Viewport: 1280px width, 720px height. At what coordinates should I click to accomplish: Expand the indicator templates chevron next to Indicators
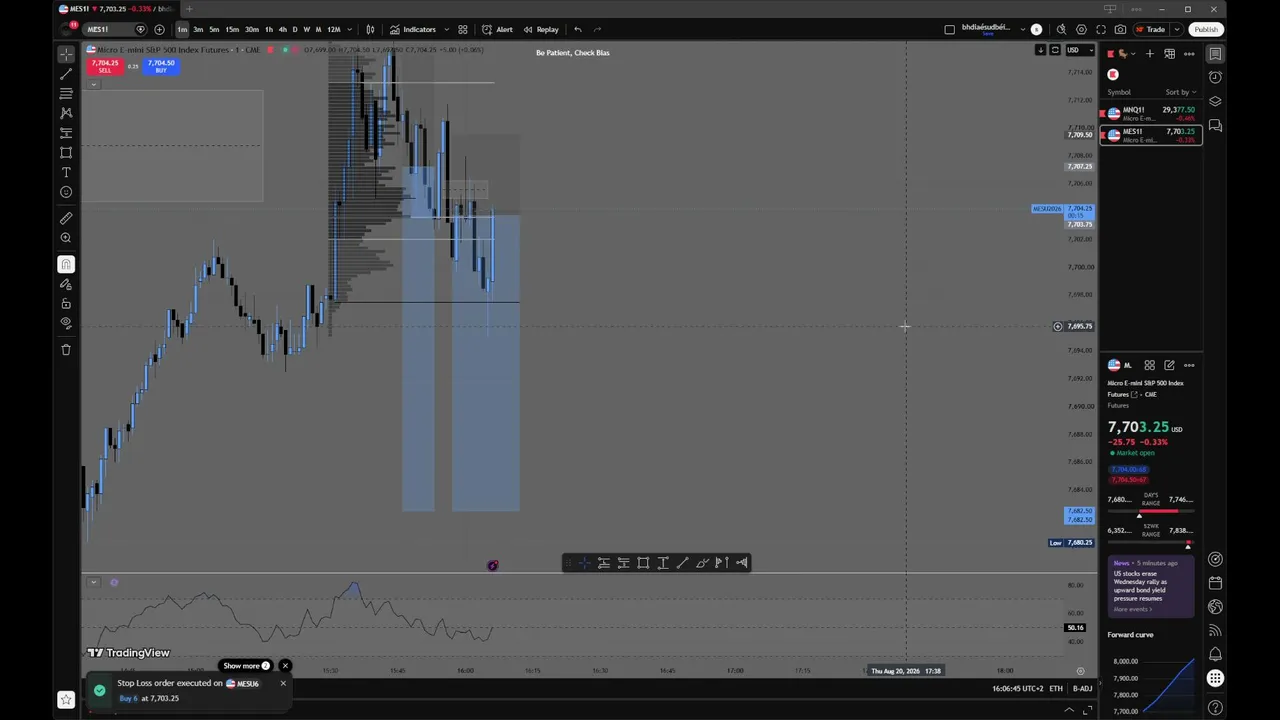tap(446, 29)
